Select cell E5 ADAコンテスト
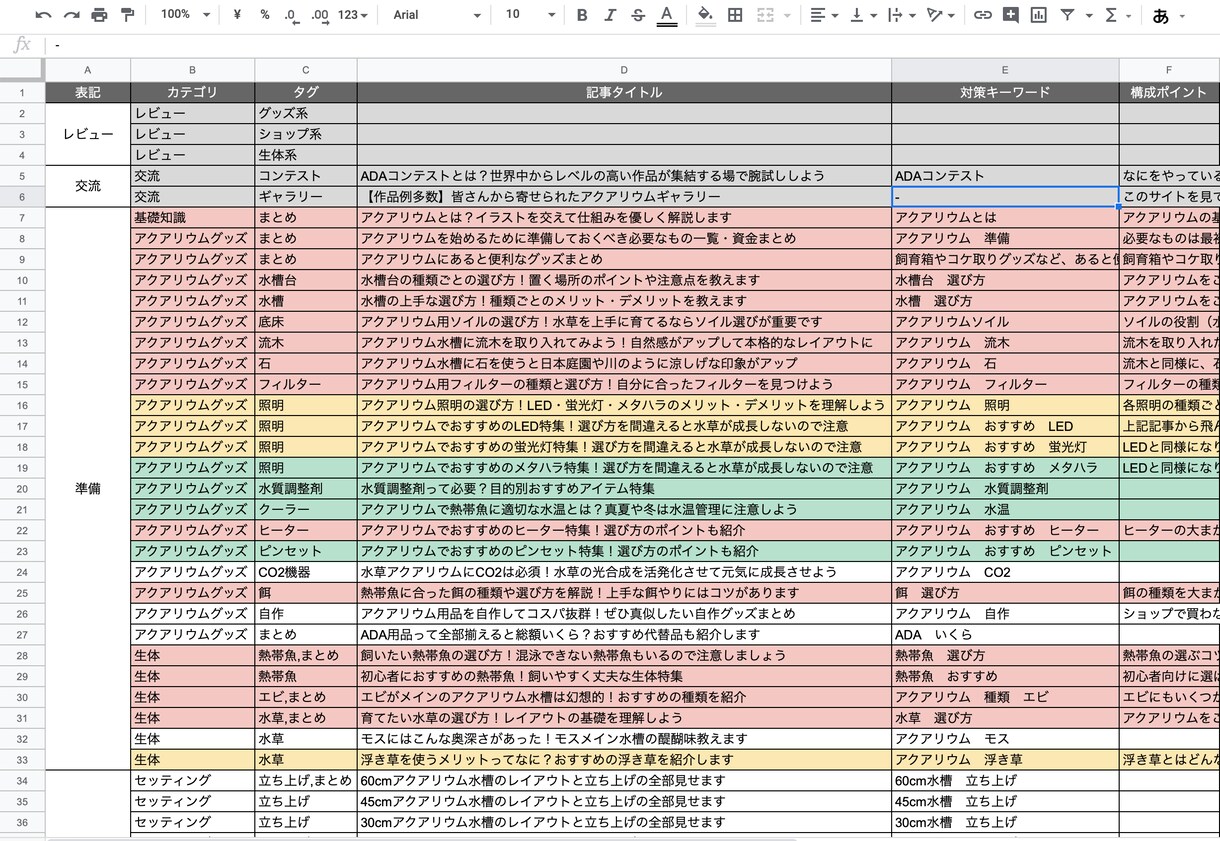Viewport: 1220px width, 841px height. click(1005, 176)
